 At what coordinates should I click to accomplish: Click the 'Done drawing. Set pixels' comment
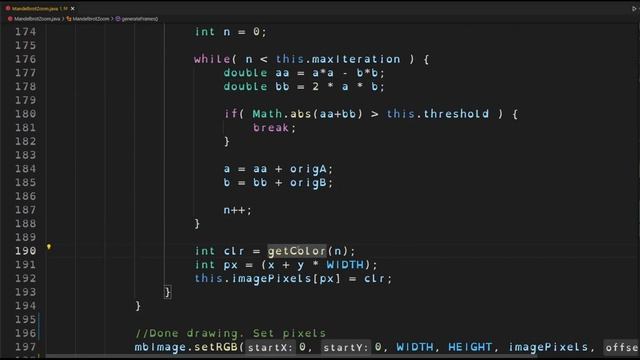click(x=231, y=333)
